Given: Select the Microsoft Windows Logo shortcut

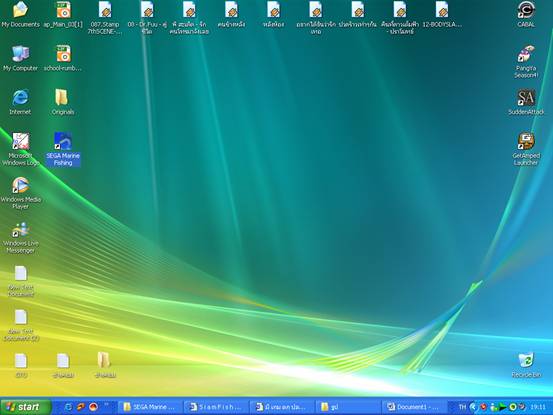Looking at the screenshot, I should click(x=20, y=149).
